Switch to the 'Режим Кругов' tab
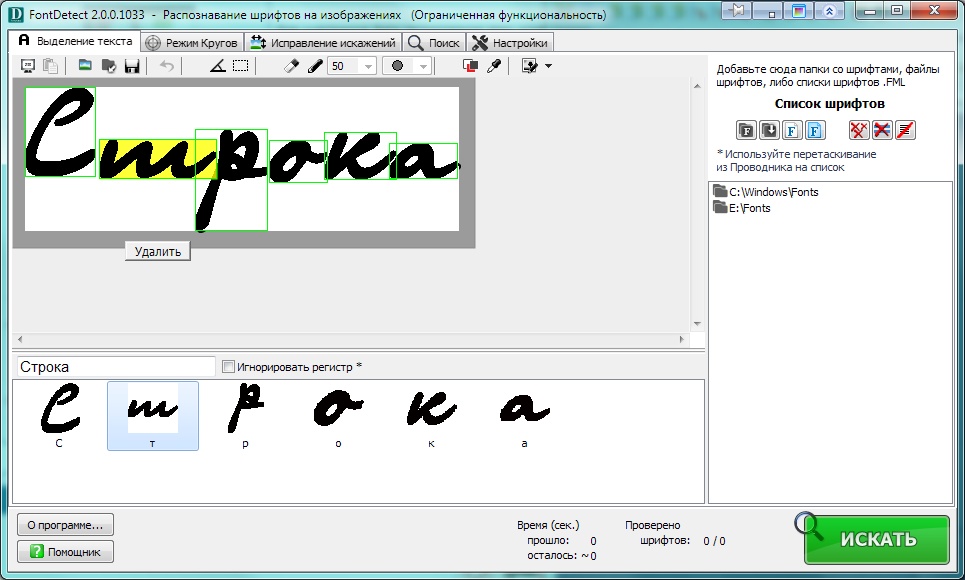Screen dimensions: 965x580 point(192,43)
